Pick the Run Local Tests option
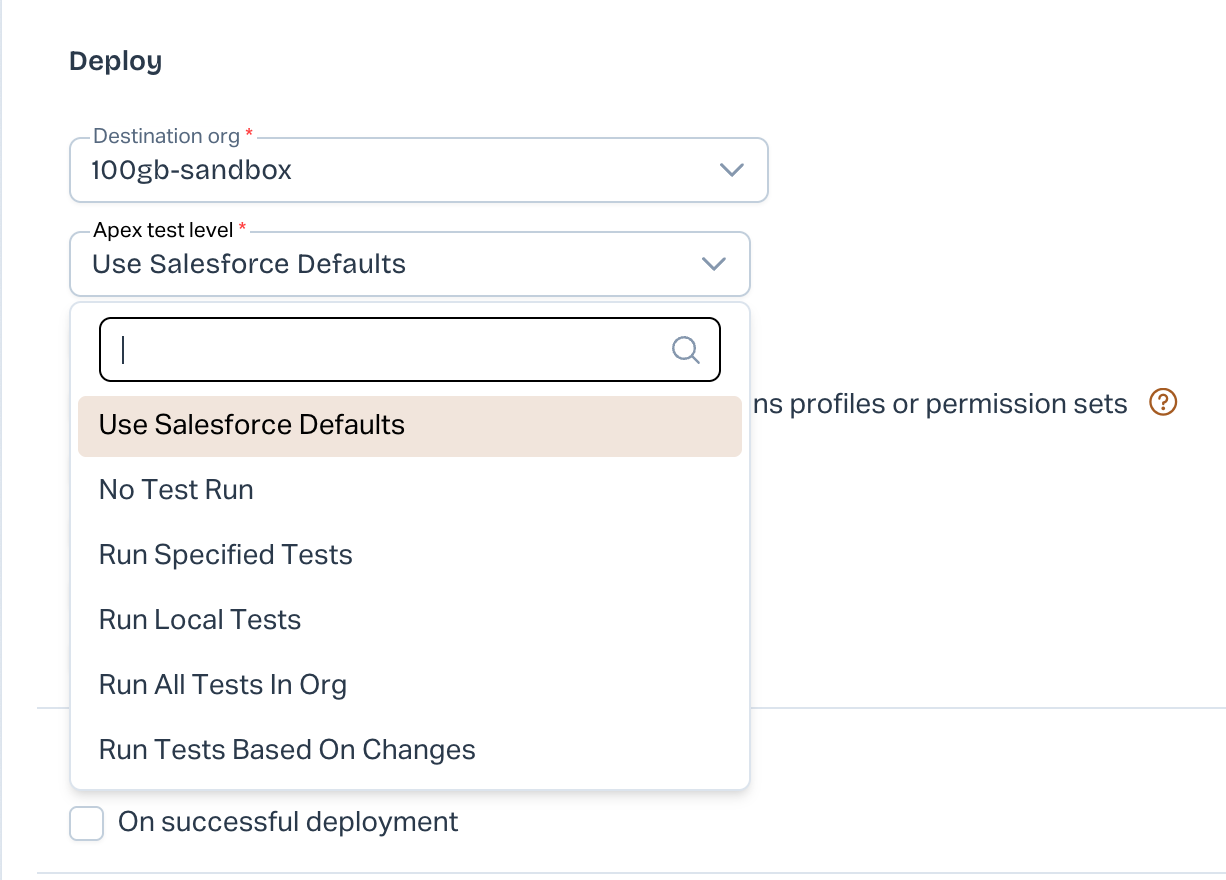Viewport: 1226px width, 880px height. (x=200, y=620)
